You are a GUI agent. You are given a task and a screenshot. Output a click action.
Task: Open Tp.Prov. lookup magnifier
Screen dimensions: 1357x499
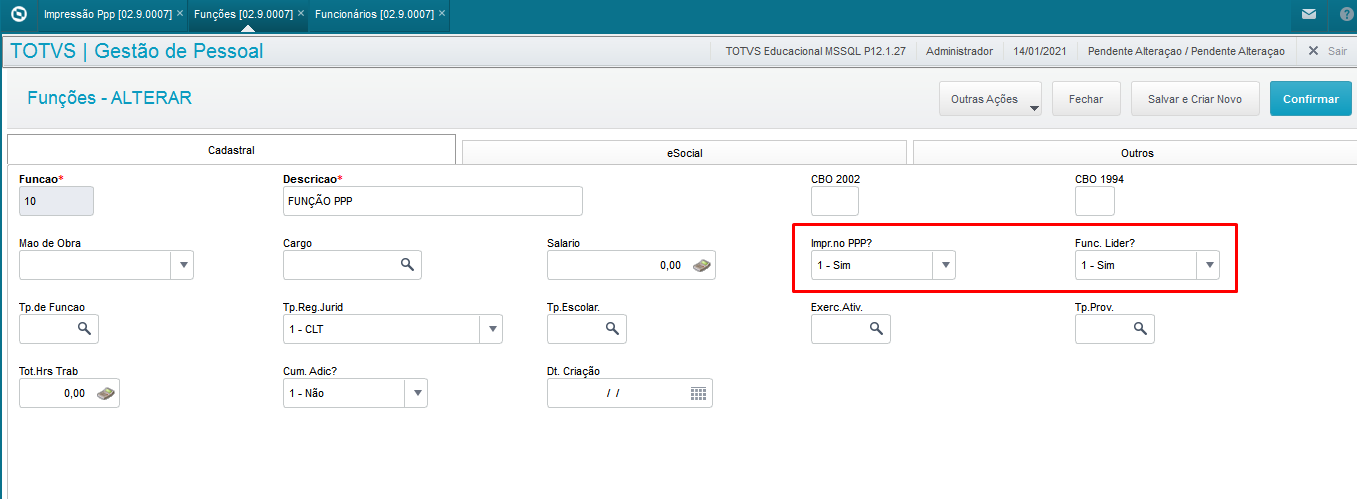click(x=1140, y=329)
